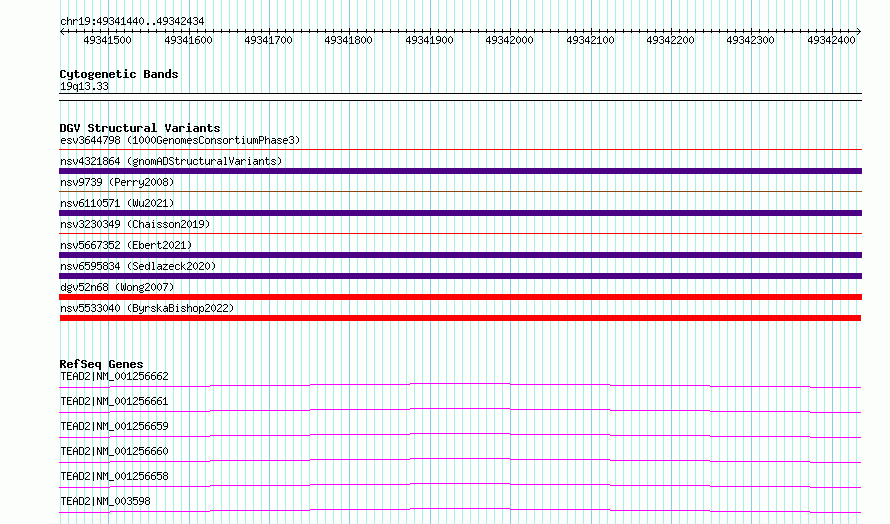The image size is (890, 524).
Task: Select the DGV Structural Variants track title
Action: point(140,128)
